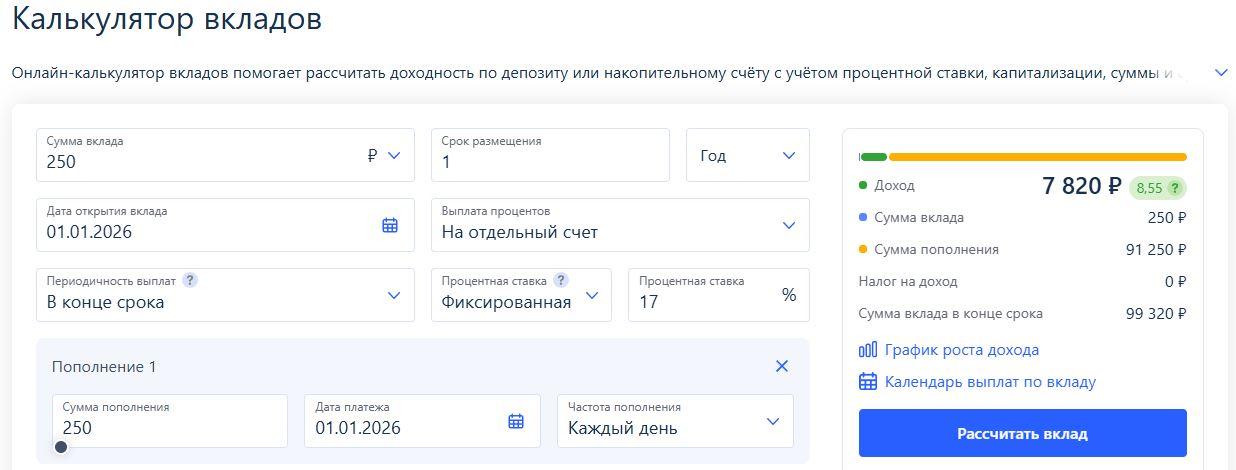
Task: Open Частота пополнения dropdown
Action: pyautogui.click(x=773, y=421)
